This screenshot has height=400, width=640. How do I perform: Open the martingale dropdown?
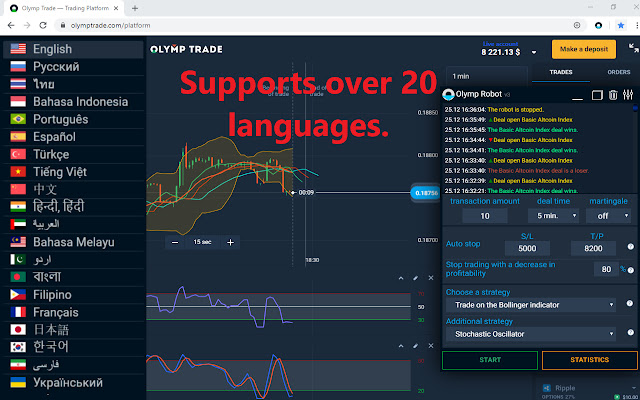click(x=610, y=215)
